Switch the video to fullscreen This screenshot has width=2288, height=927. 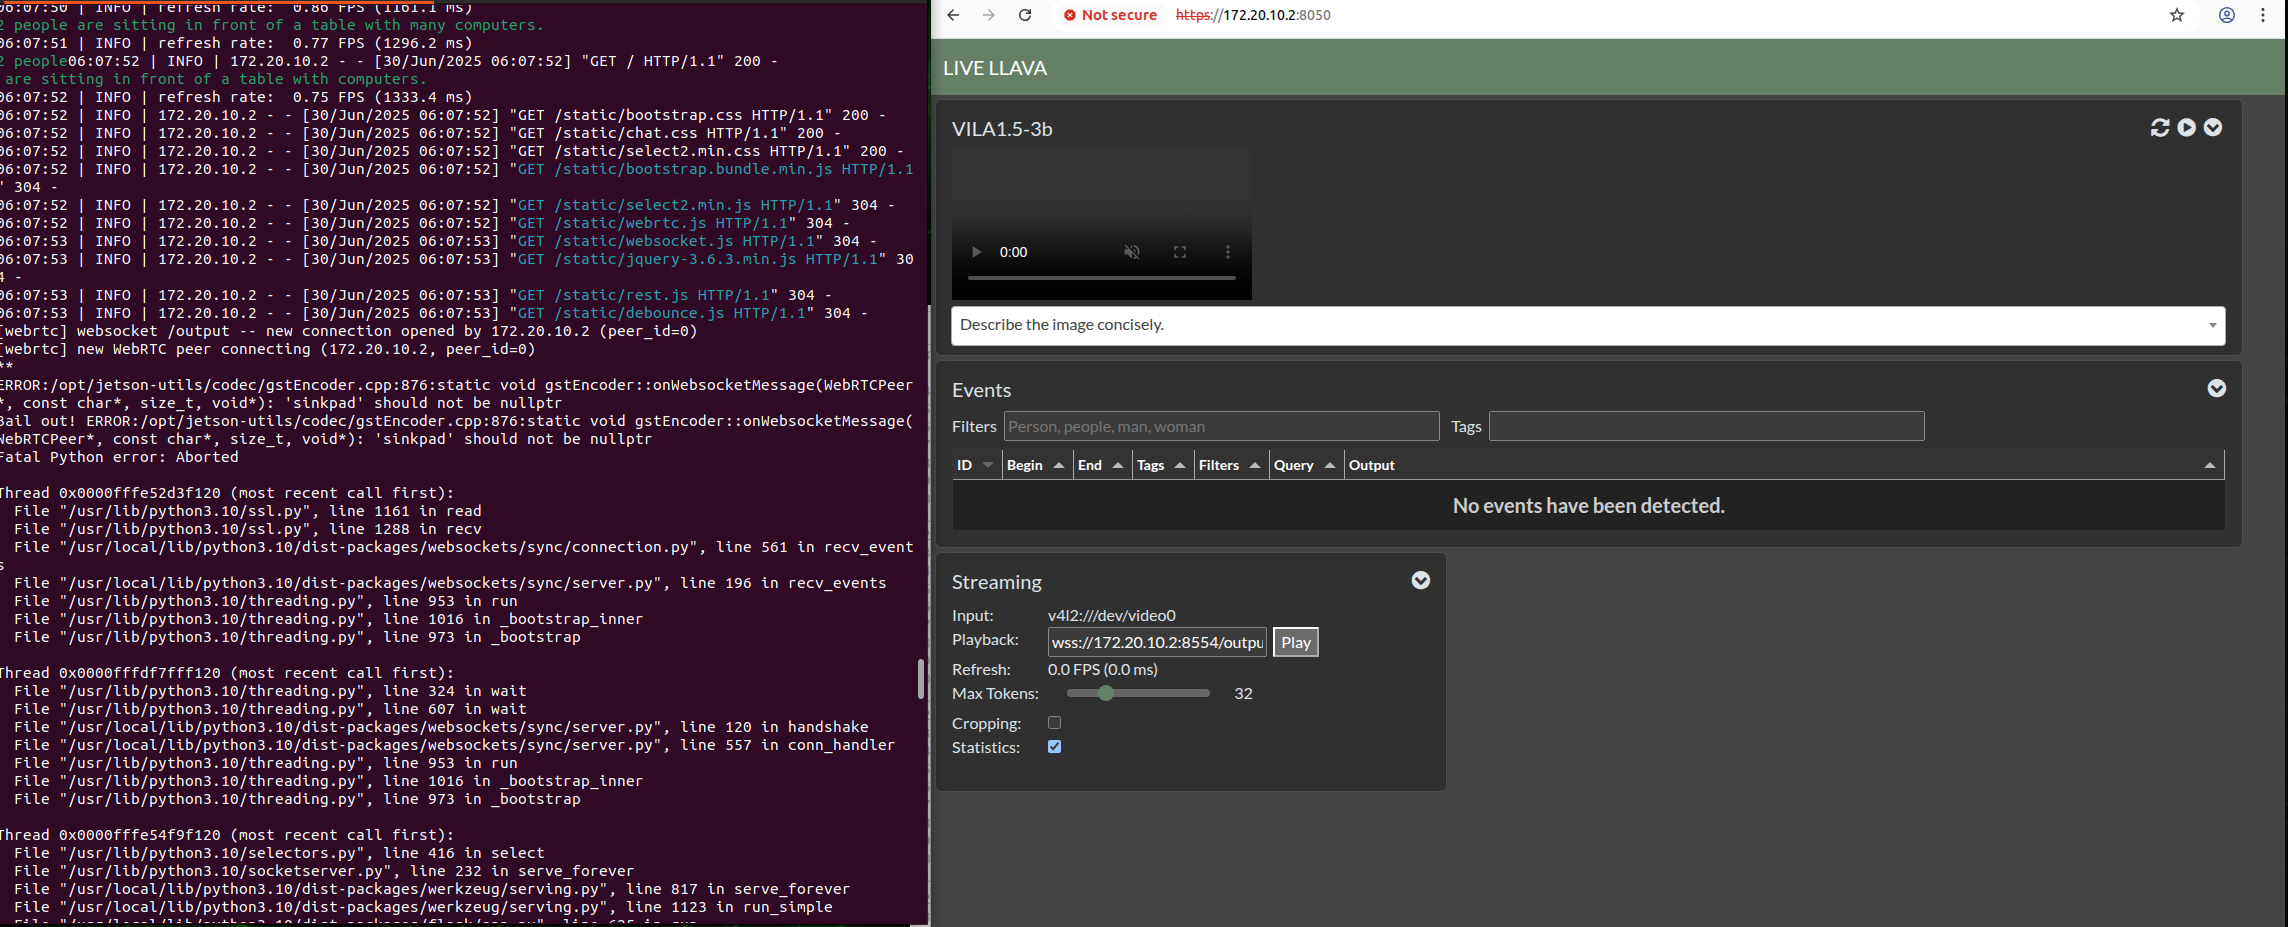[x=1180, y=252]
